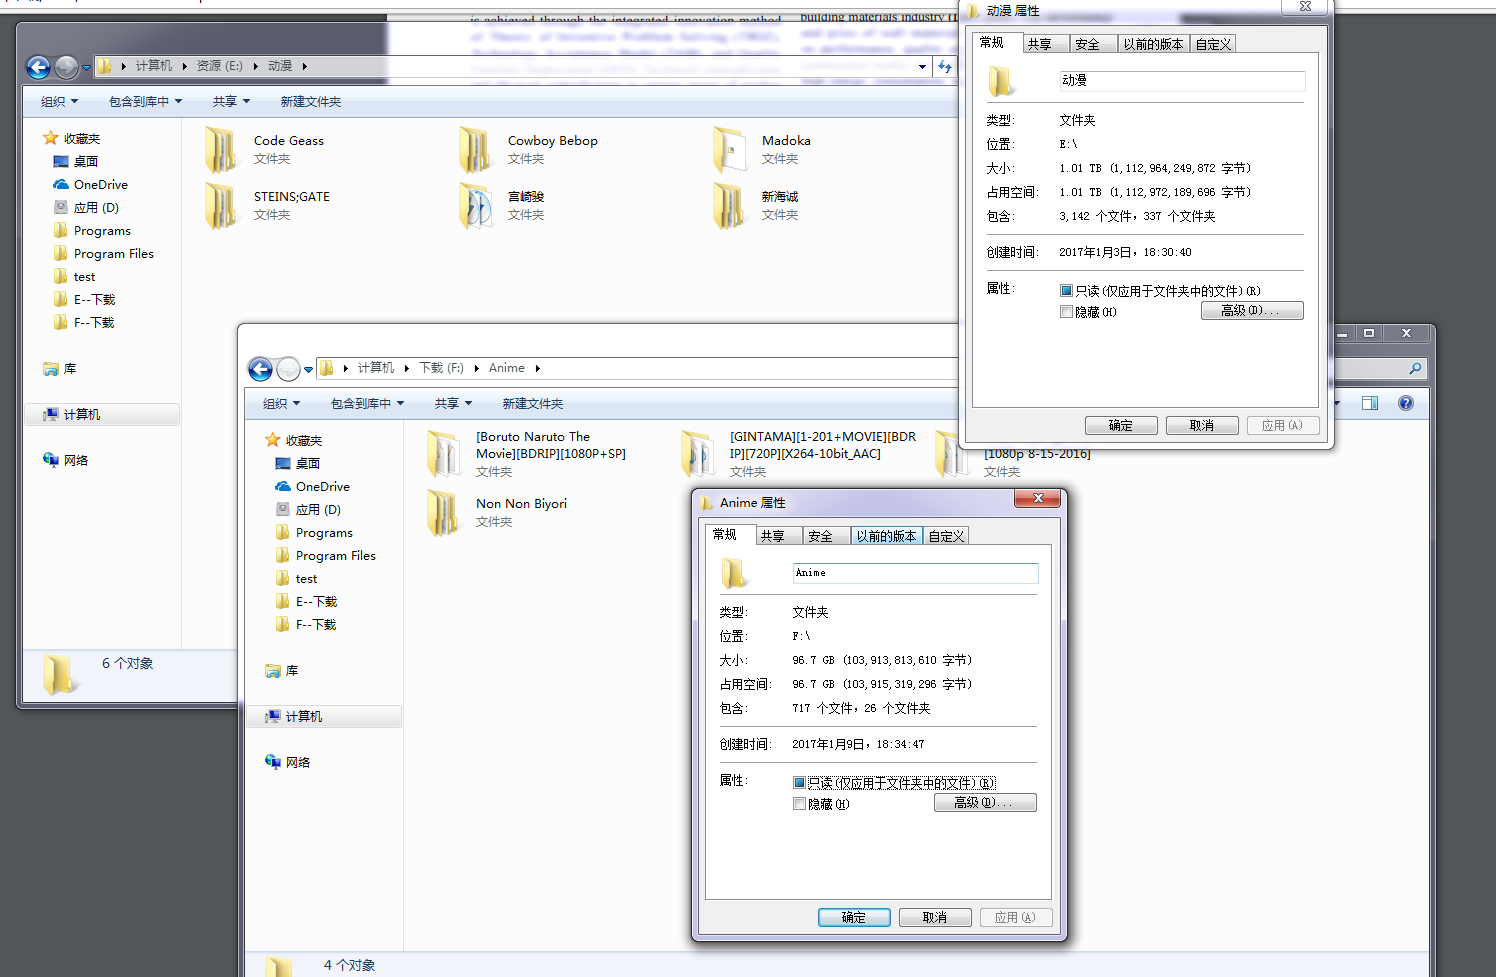The height and width of the screenshot is (977, 1496).
Task: Select 网络 in 动漫 window sidebar
Action: pyautogui.click(x=65, y=461)
